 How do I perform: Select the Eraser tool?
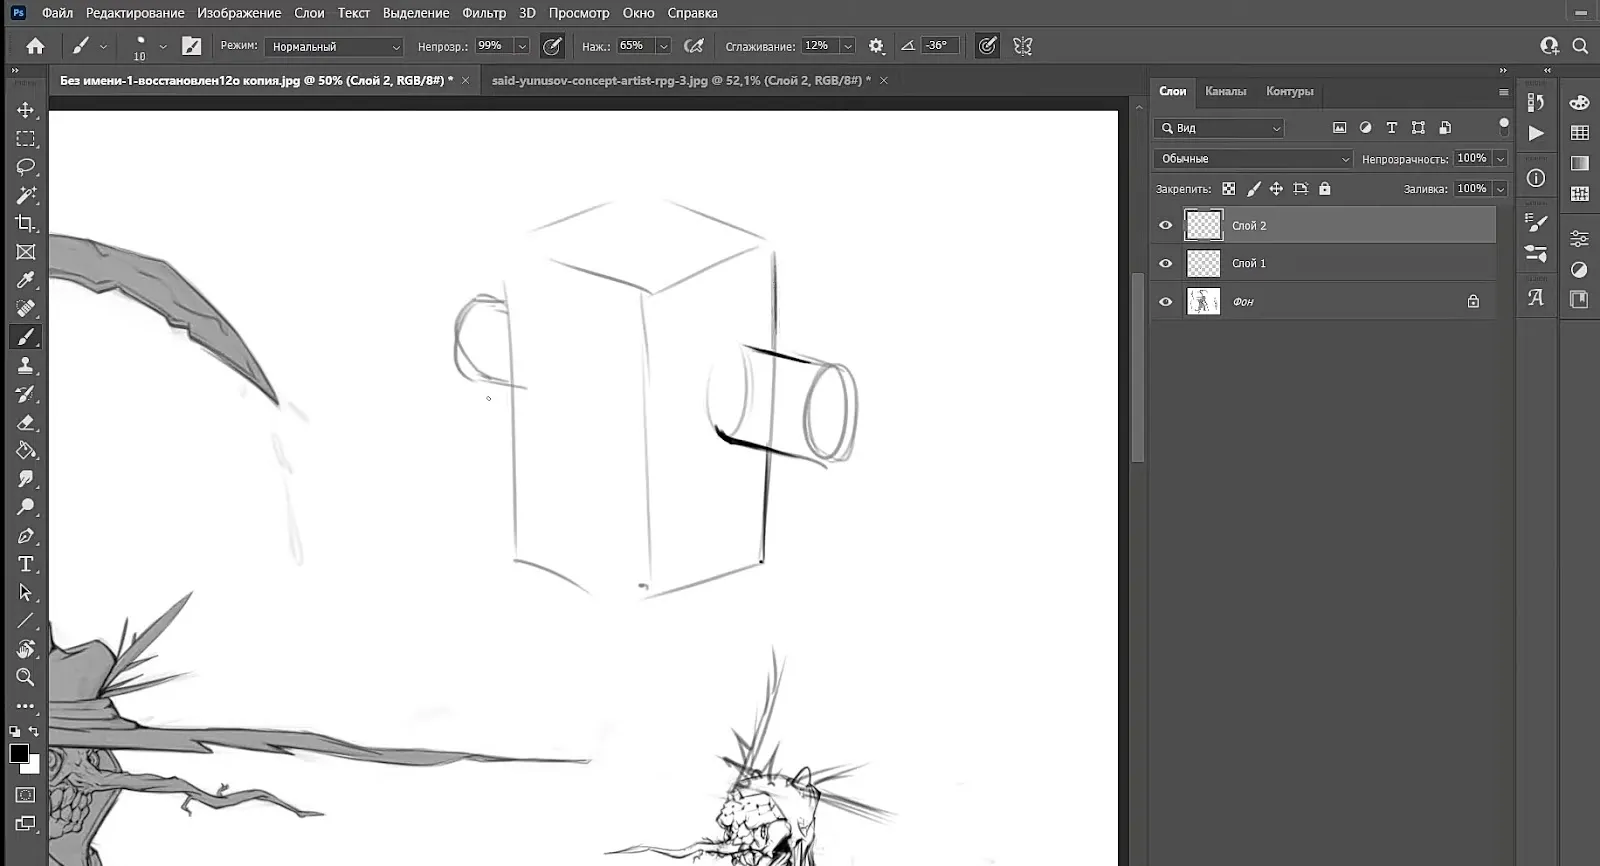(x=26, y=422)
